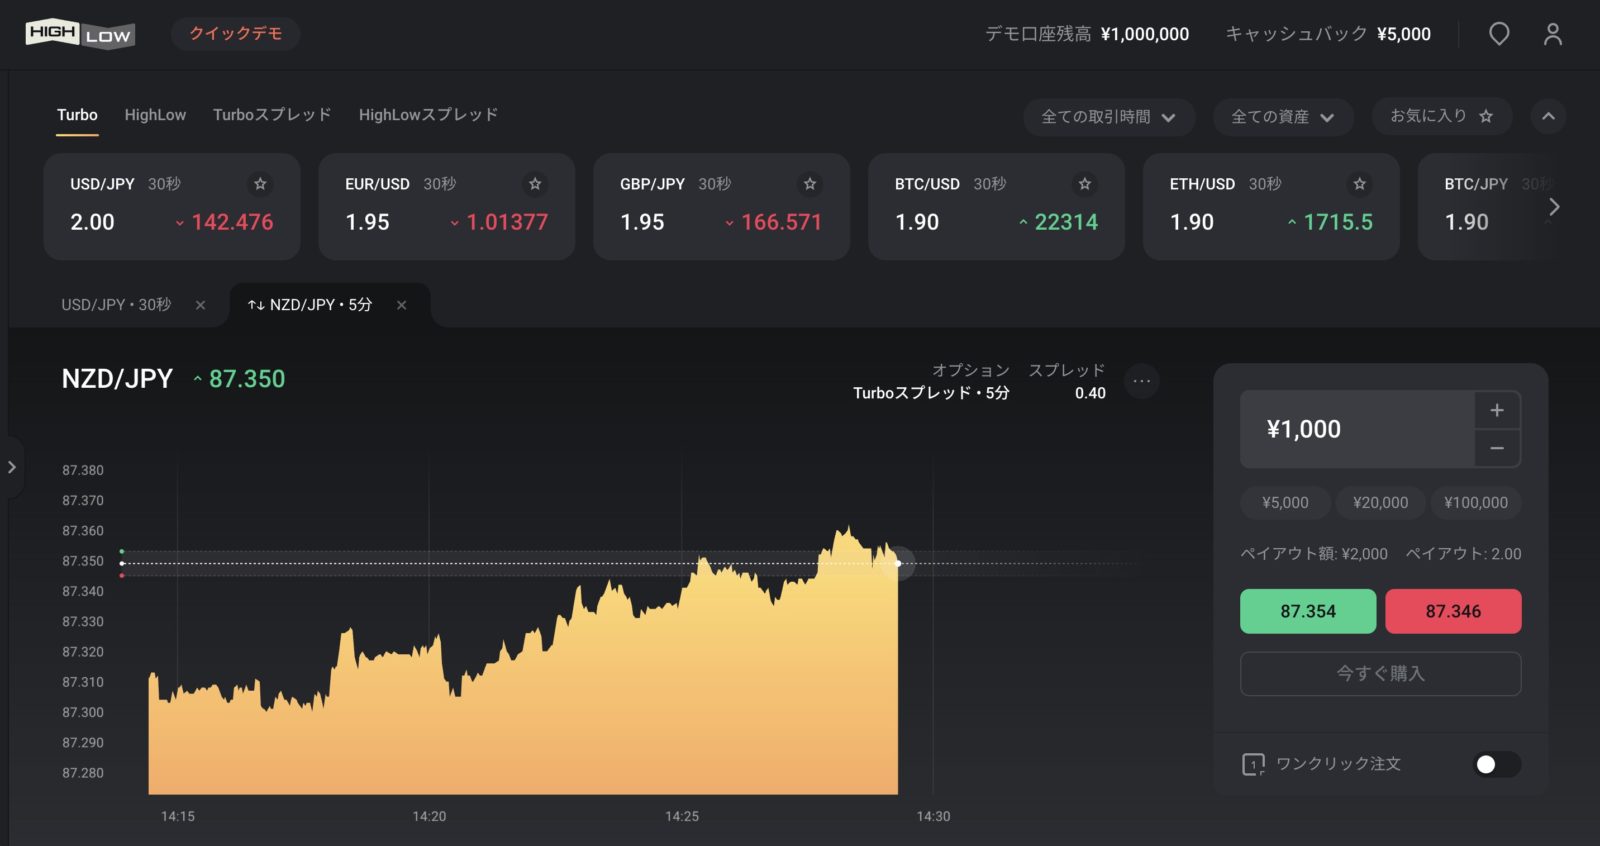
Task: Expand the 全ての資産 dropdown
Action: click(1282, 117)
